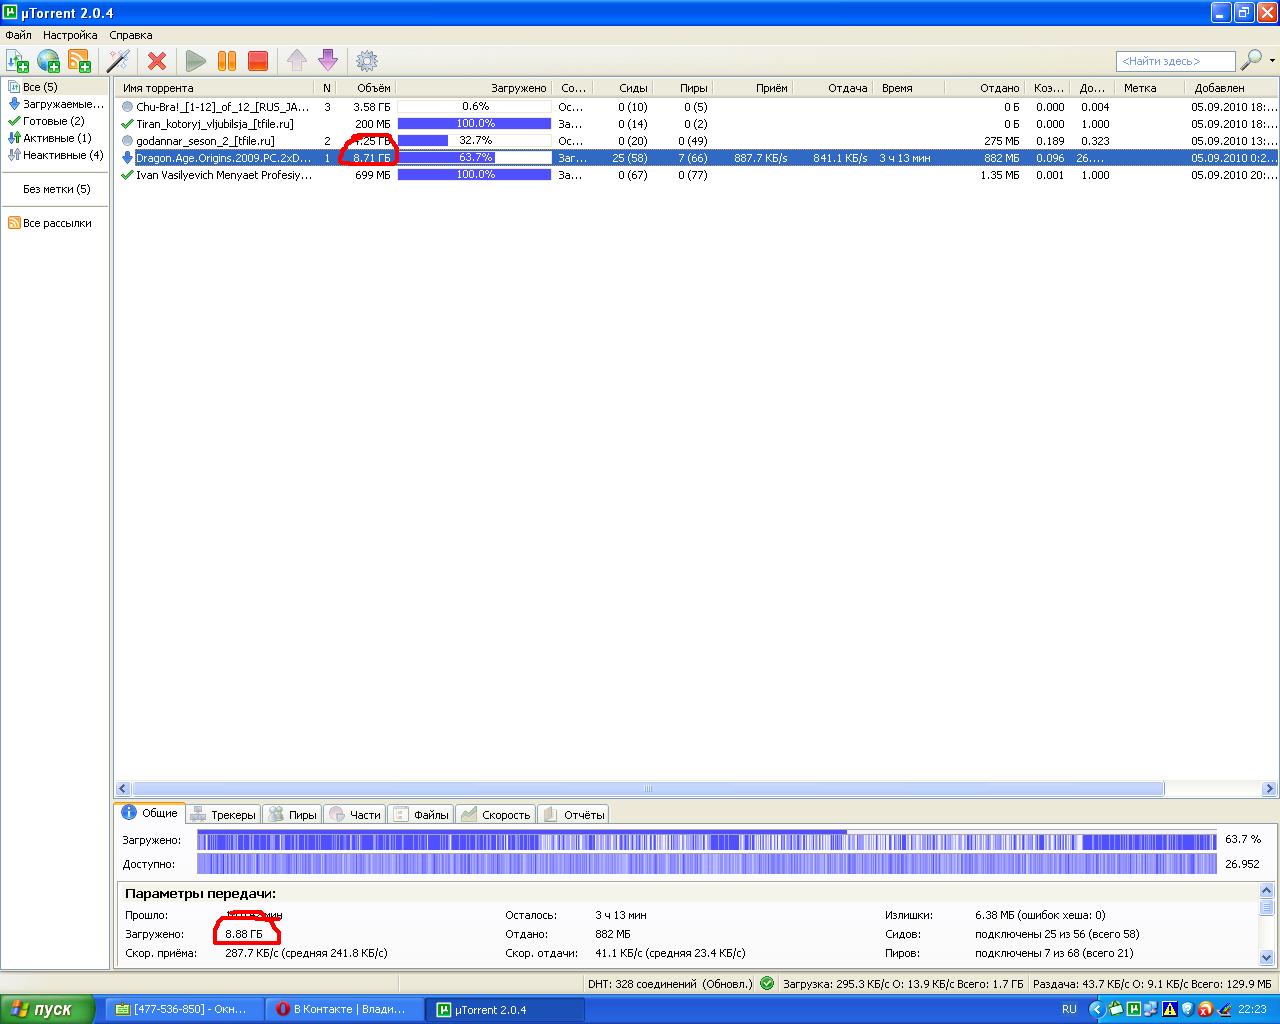This screenshot has width=1280, height=1024.
Task: Switch to the 'Пиры' tab
Action: (x=293, y=815)
